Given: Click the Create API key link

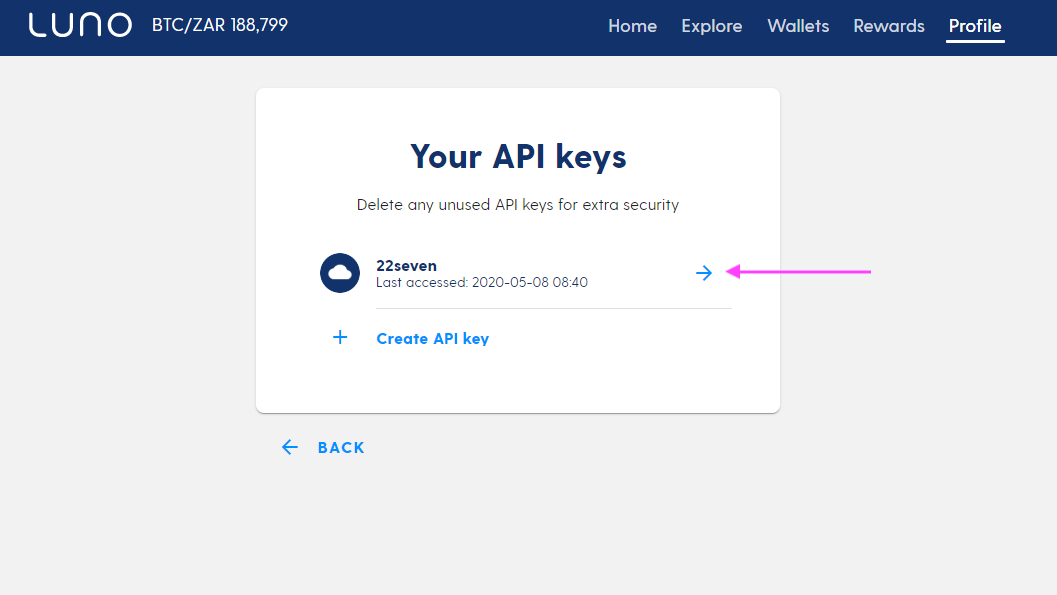Looking at the screenshot, I should coord(433,339).
